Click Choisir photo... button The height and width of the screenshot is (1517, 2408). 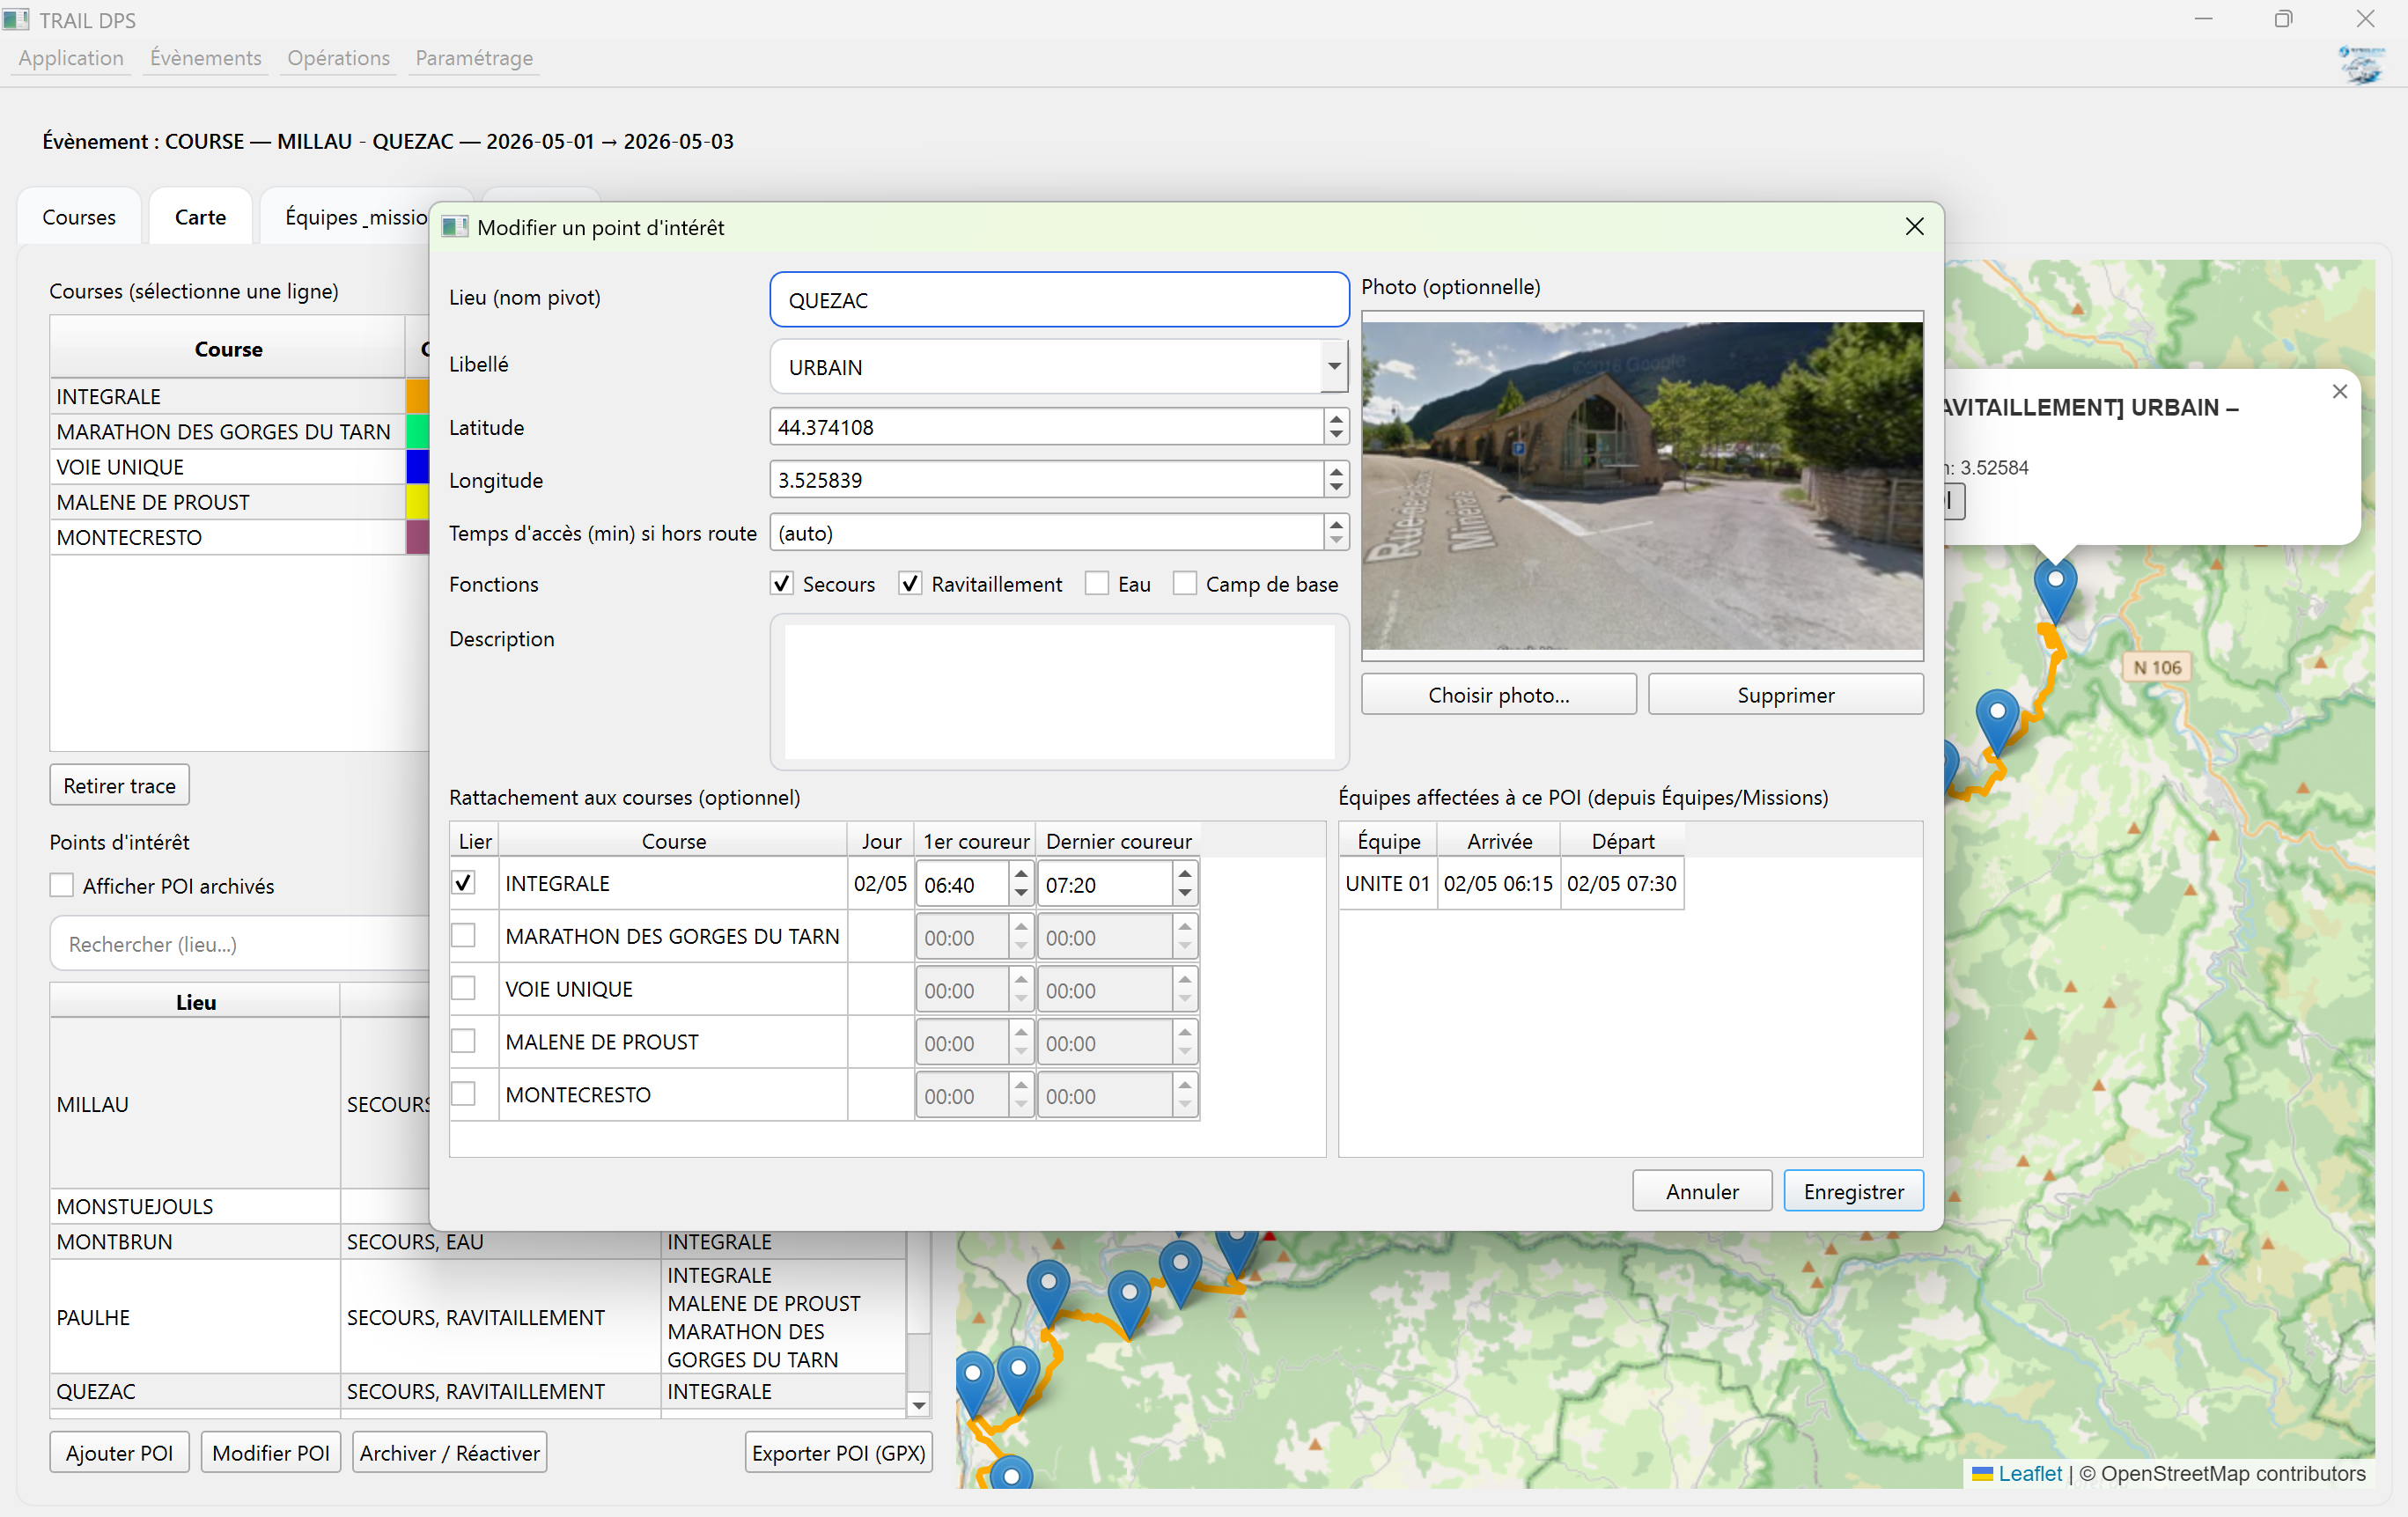[x=1498, y=695]
